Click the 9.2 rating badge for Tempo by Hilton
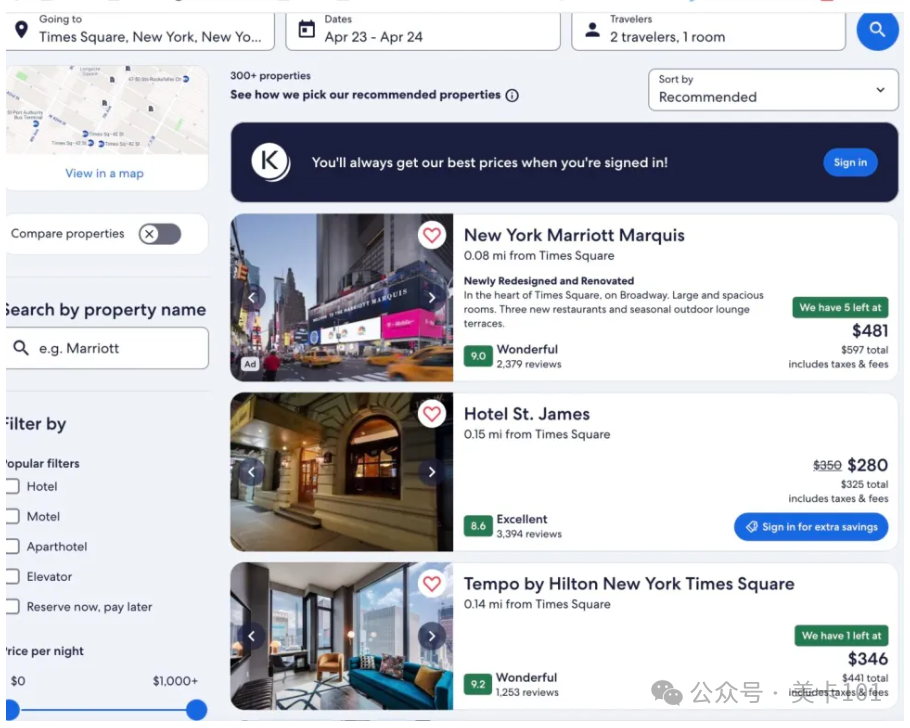The image size is (910, 728). [478, 684]
